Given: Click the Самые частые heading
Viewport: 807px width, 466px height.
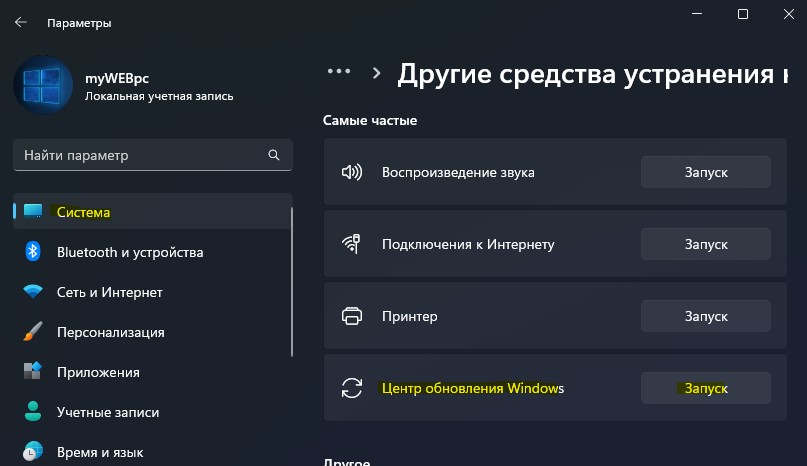Looking at the screenshot, I should [x=370, y=120].
